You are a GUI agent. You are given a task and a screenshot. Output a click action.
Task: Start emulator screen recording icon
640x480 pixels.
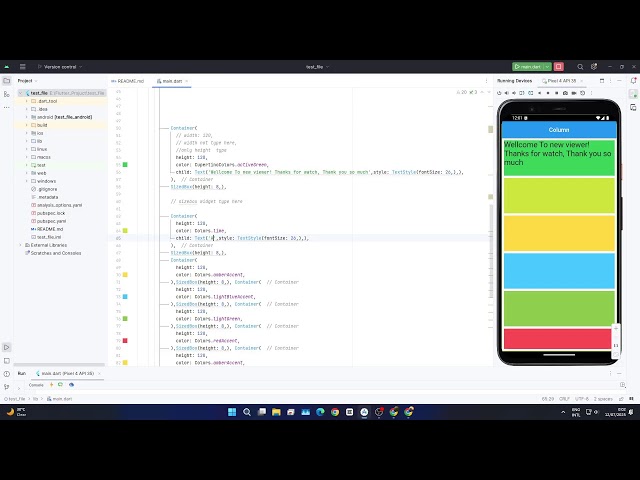point(574,93)
